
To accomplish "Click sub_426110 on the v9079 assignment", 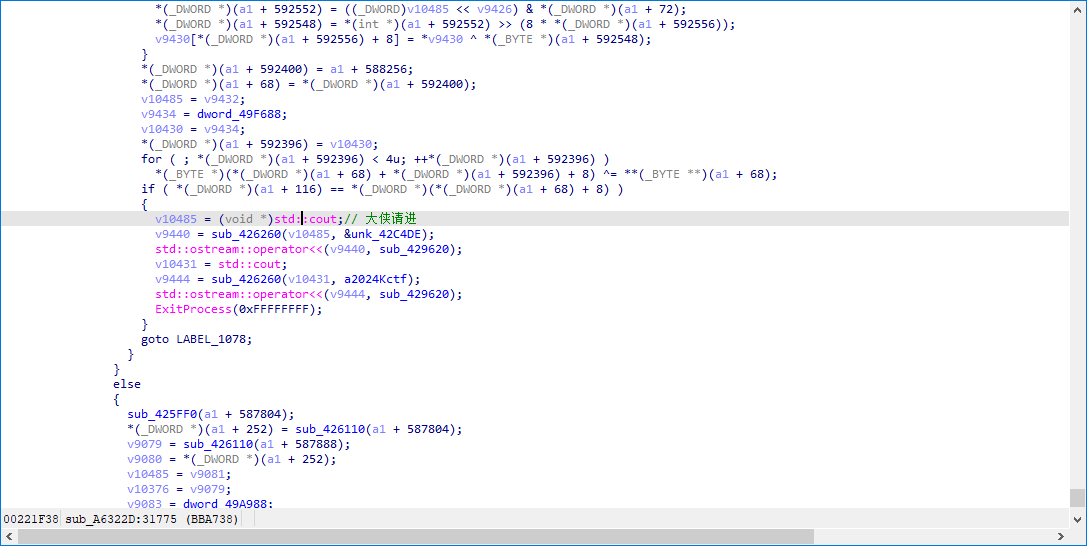I will [218, 444].
